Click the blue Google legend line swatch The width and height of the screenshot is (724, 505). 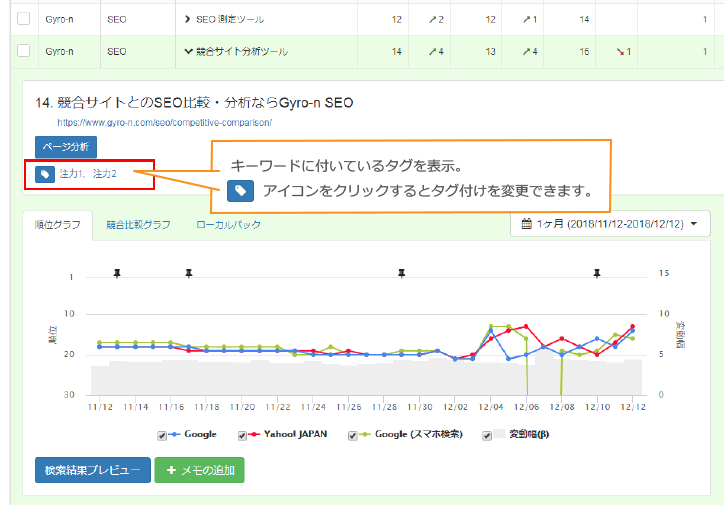(175, 434)
